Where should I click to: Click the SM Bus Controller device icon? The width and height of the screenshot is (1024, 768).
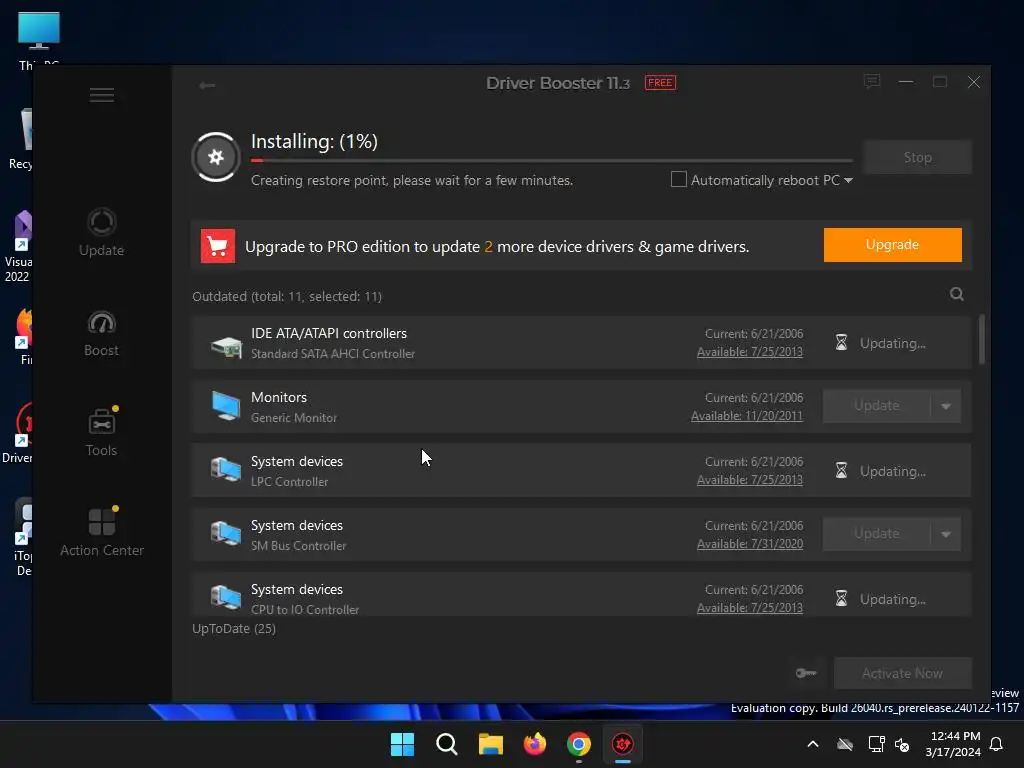[226, 534]
